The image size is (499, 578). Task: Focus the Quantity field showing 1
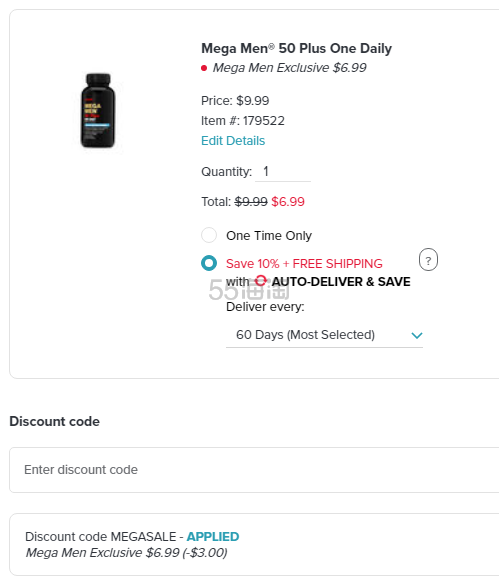pos(283,172)
